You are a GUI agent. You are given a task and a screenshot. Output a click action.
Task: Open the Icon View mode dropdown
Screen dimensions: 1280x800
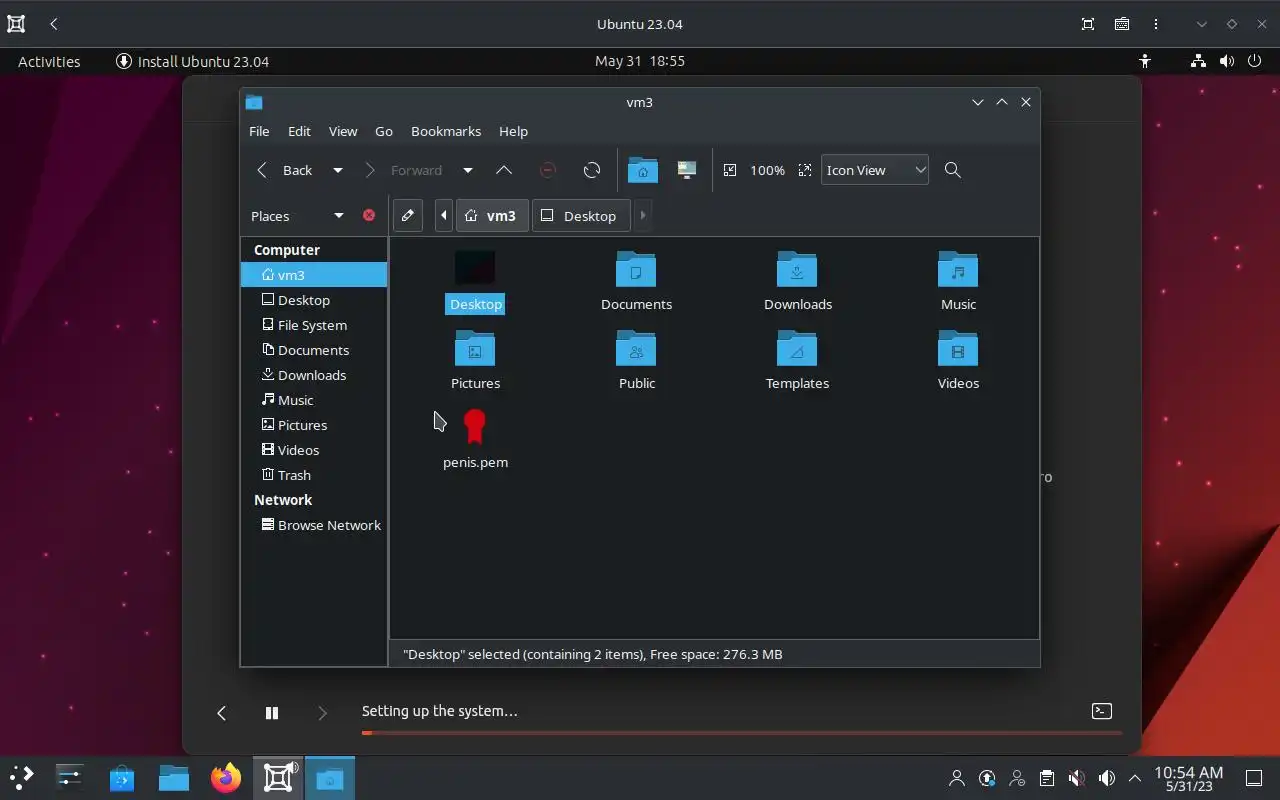875,170
